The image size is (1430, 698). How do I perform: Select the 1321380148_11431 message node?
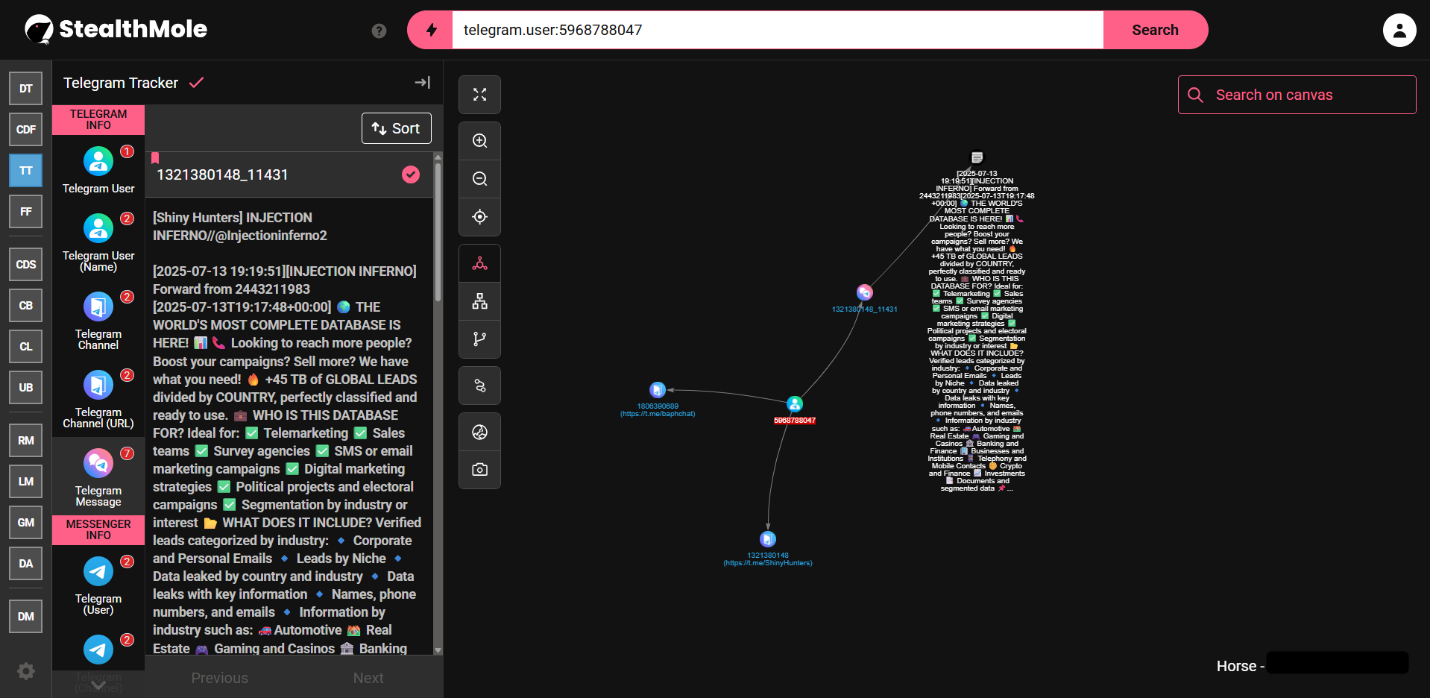(x=865, y=292)
